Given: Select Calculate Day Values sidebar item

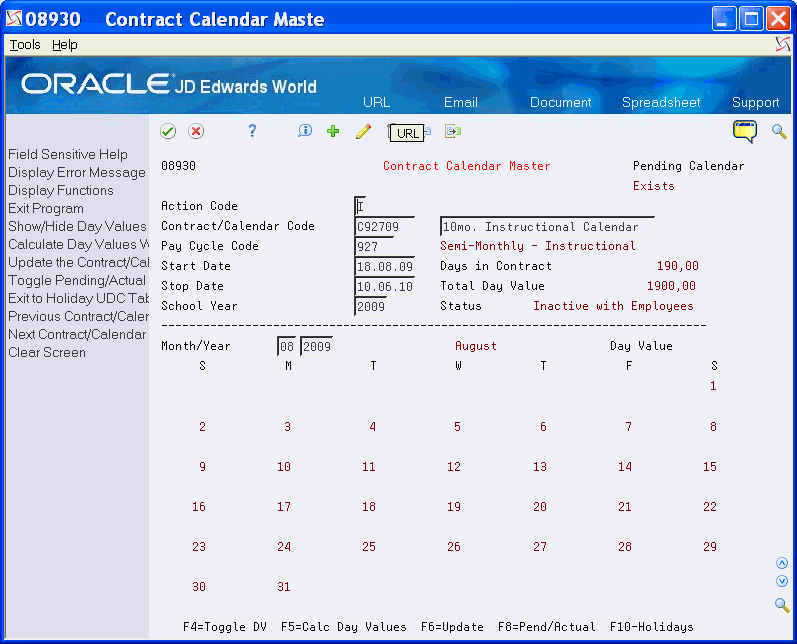Looking at the screenshot, I should pos(78,244).
